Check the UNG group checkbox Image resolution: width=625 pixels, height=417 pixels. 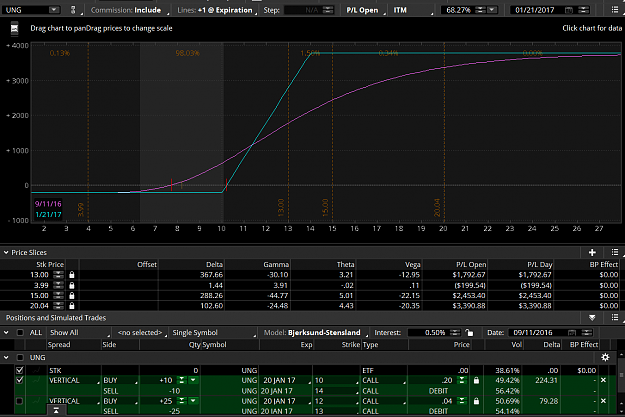tap(20, 358)
